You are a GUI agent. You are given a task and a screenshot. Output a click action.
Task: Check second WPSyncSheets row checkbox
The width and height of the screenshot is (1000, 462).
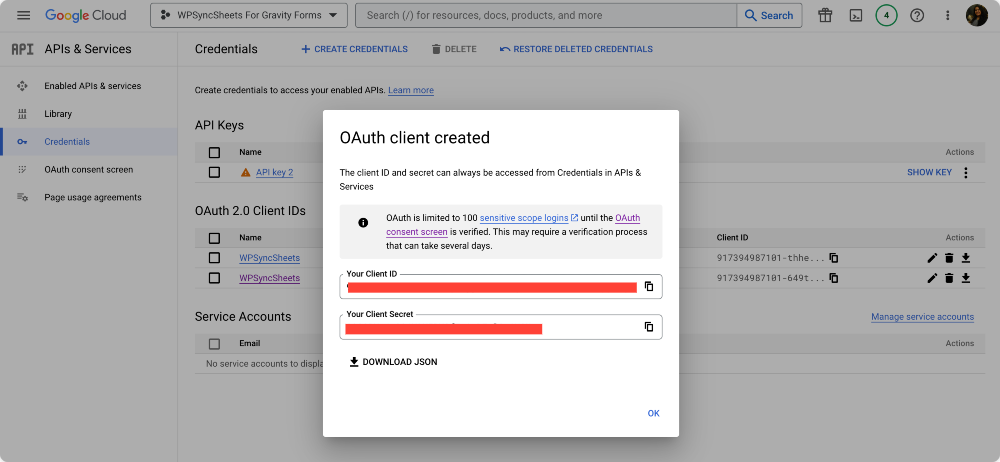coord(214,278)
